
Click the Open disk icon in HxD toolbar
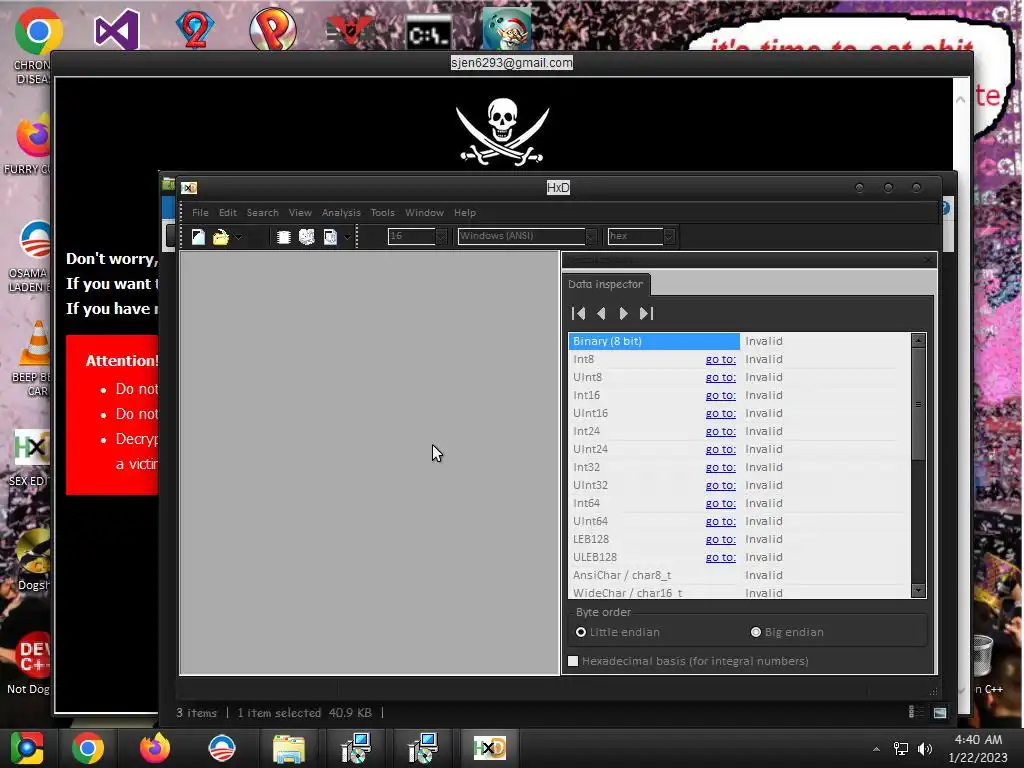[306, 236]
